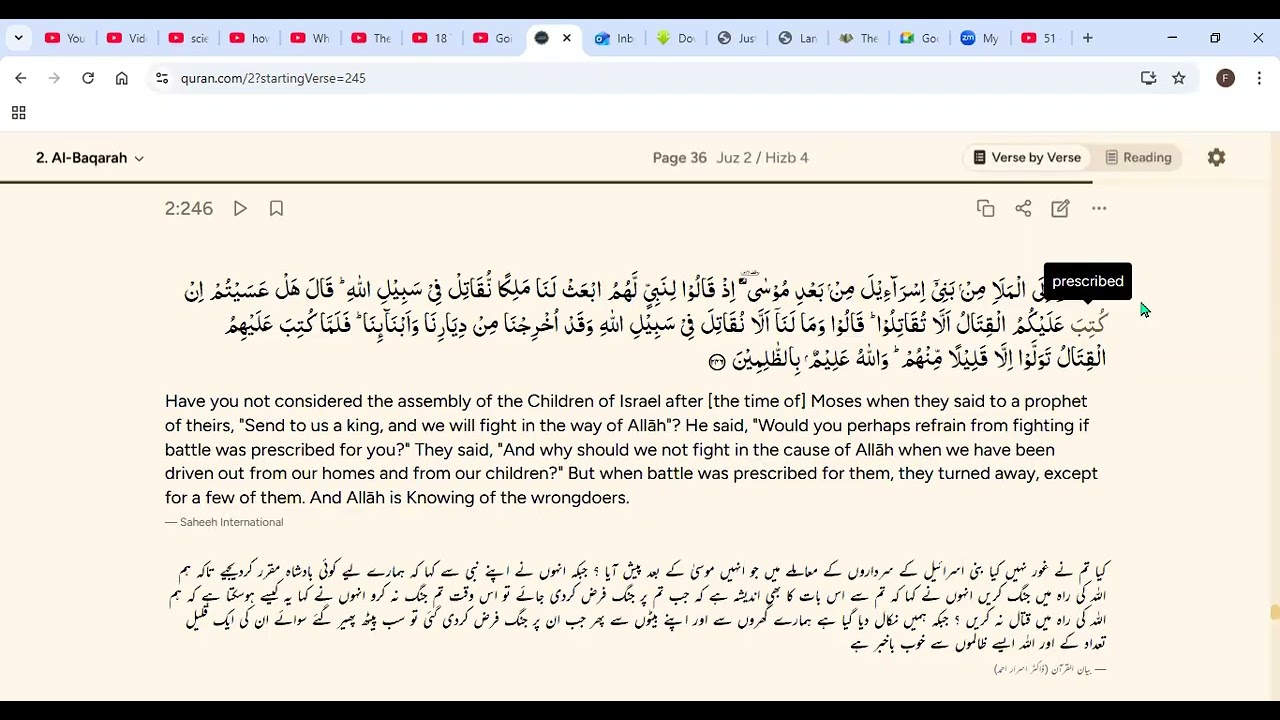Switch to the 'hov' YouTube tab
The image size is (1280, 720).
(249, 38)
